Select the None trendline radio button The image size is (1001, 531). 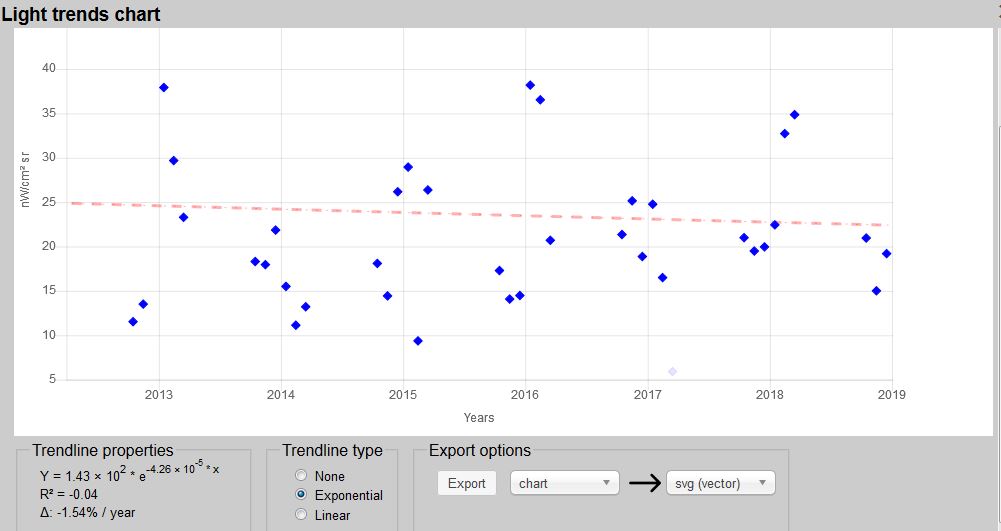(301, 476)
